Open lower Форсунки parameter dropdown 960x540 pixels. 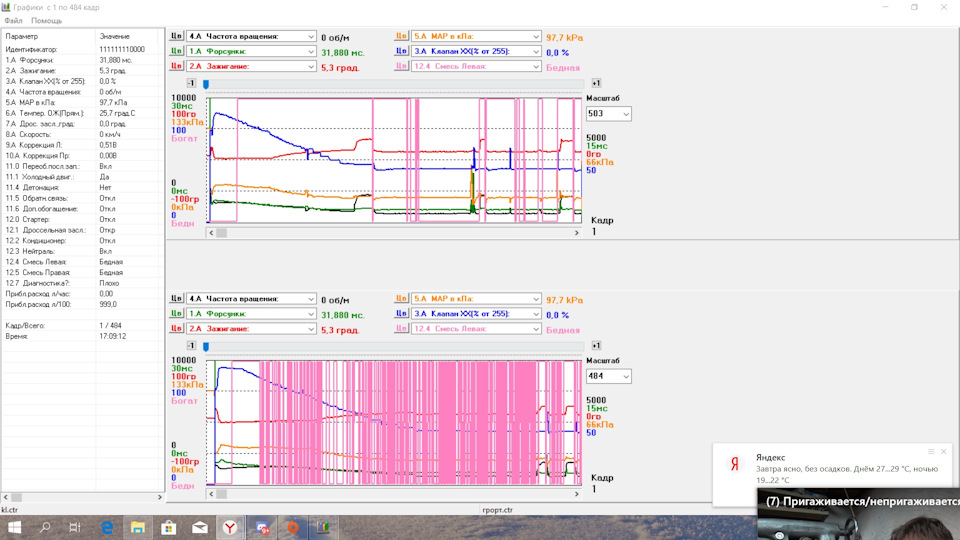(251, 313)
